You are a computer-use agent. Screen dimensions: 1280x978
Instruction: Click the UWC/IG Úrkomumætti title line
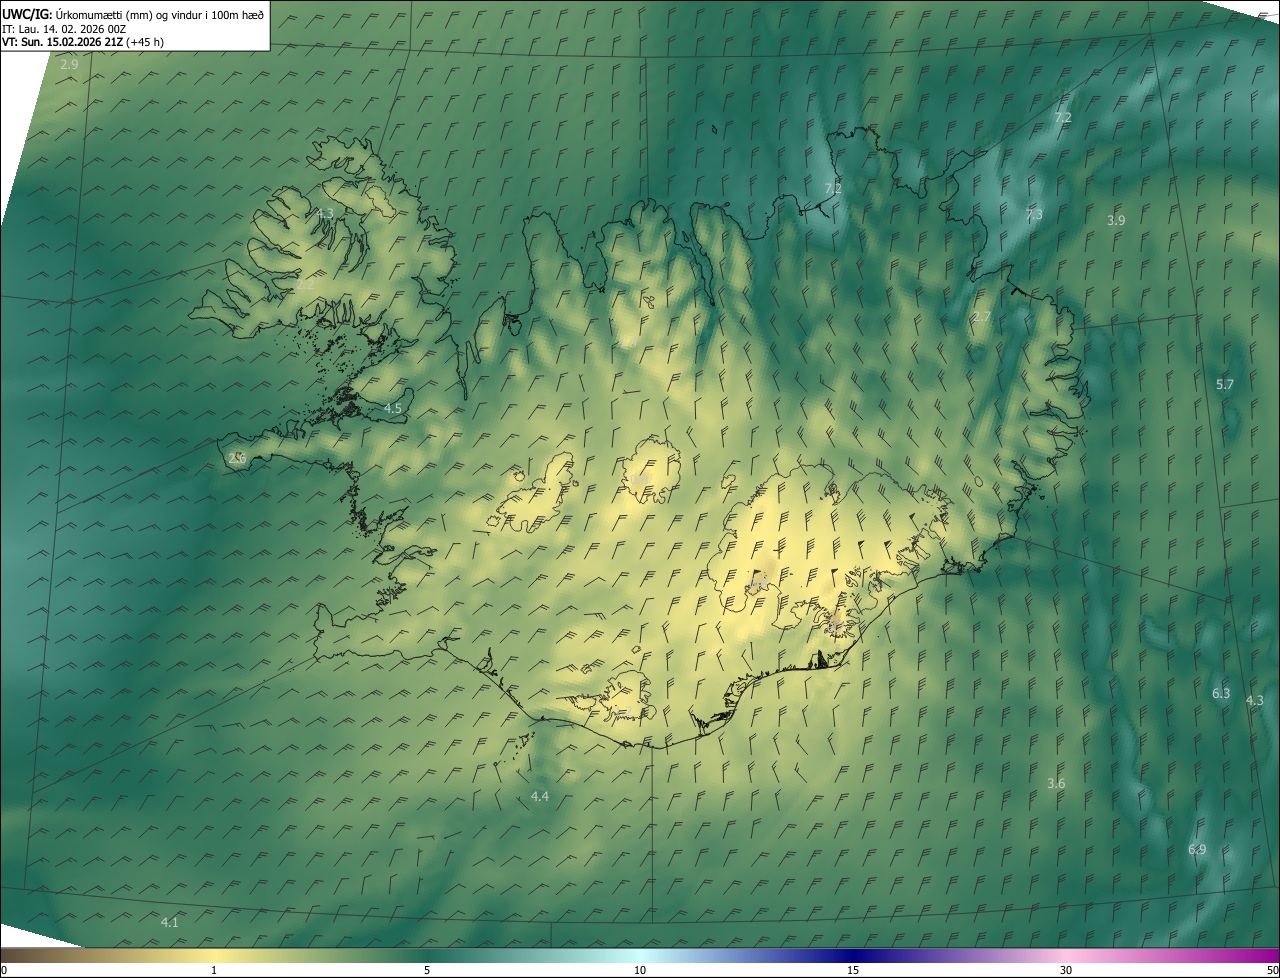coord(133,14)
